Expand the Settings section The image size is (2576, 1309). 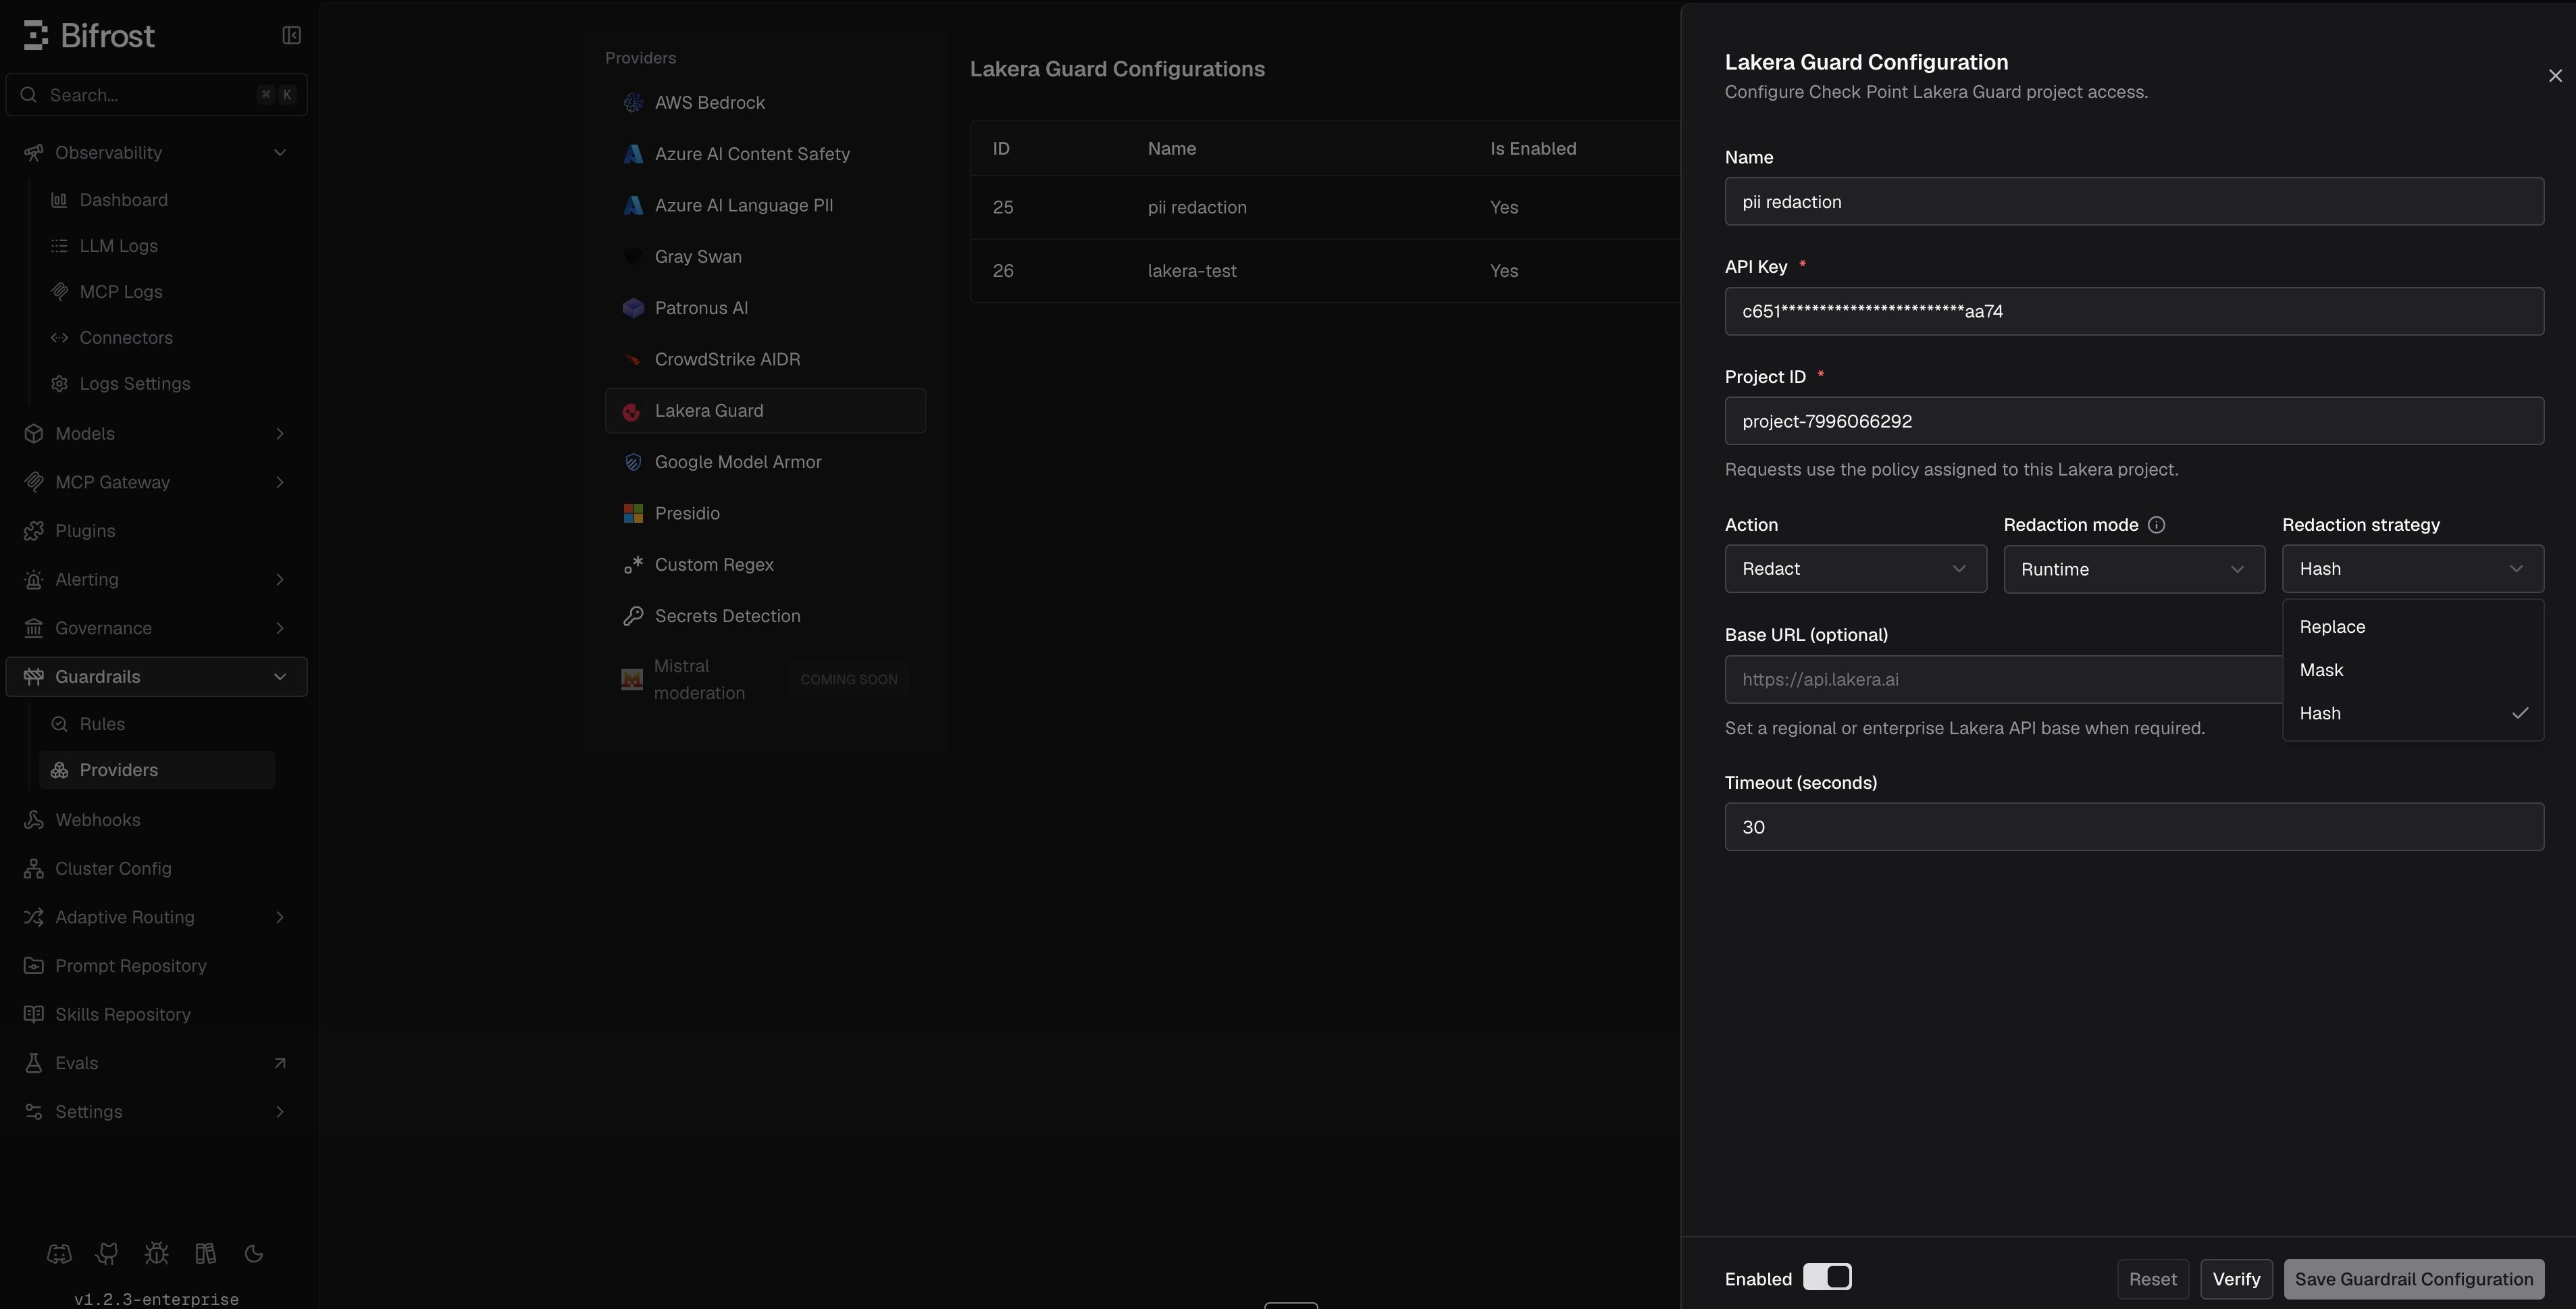tap(156, 1112)
